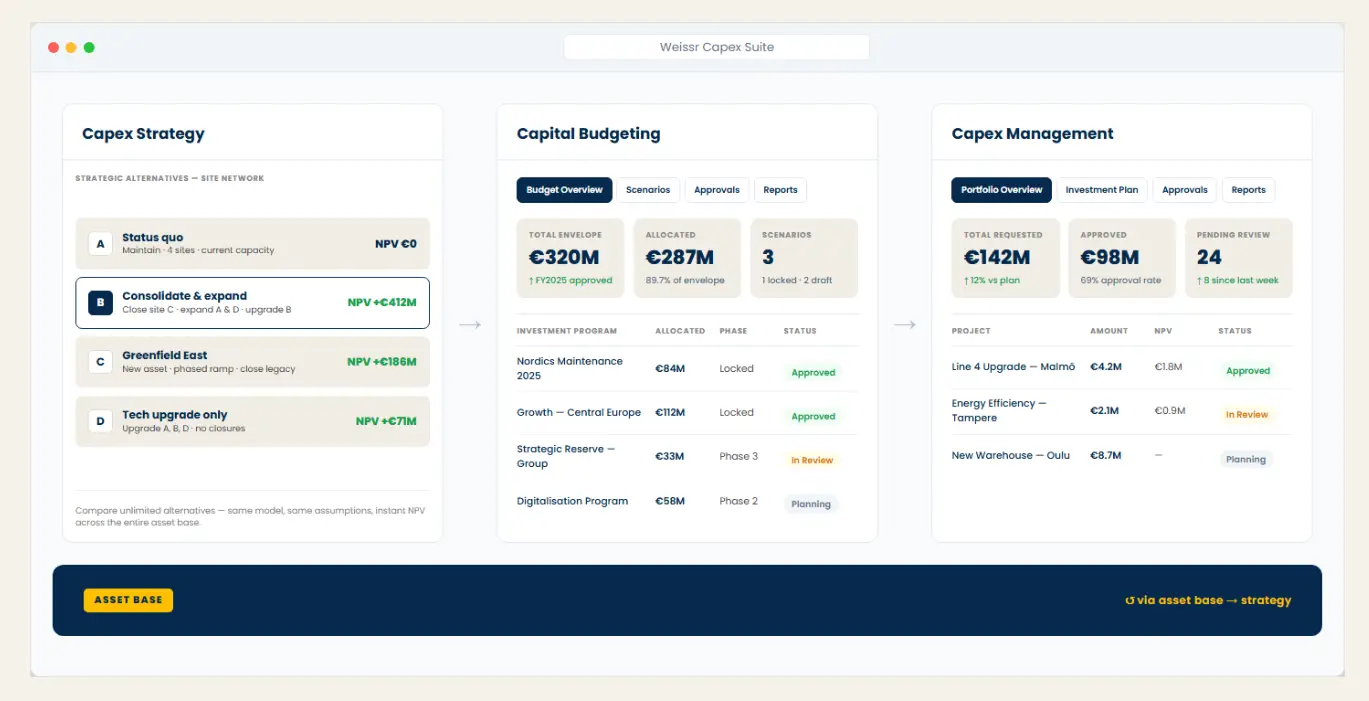Viewport: 1369px width, 701px height.
Task: Click the ASSET BASE yellow button
Action: (x=128, y=600)
